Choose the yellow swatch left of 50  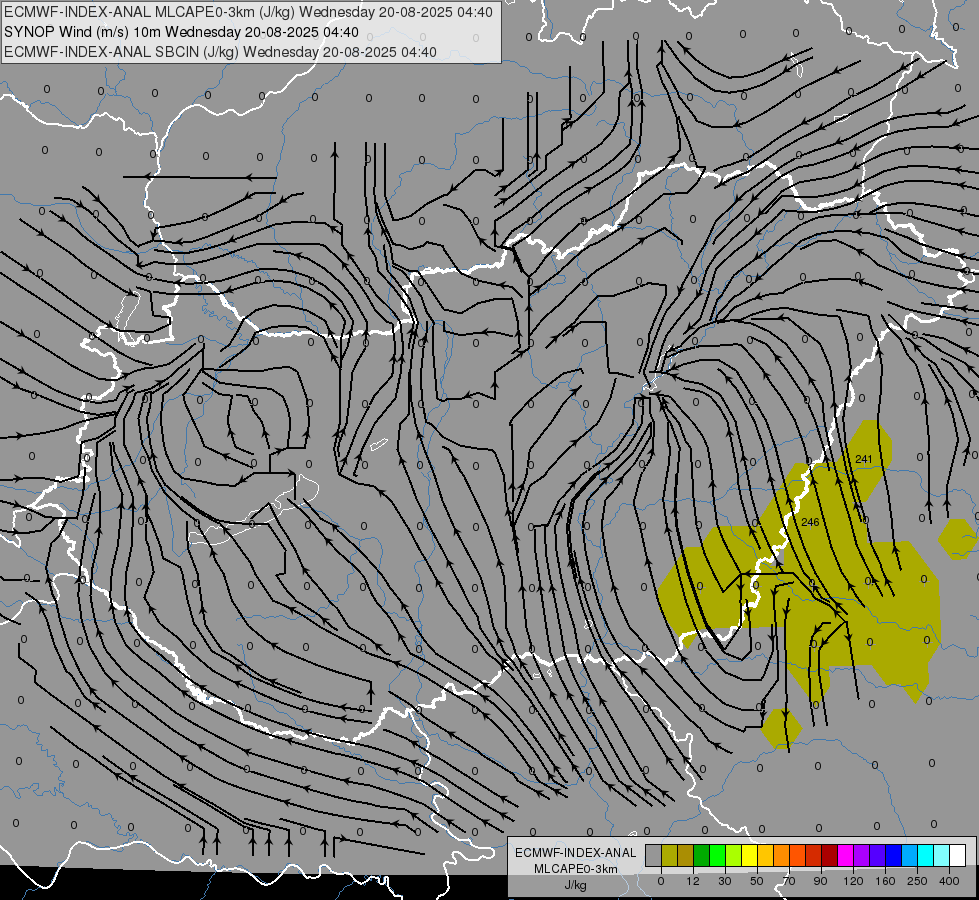point(750,855)
